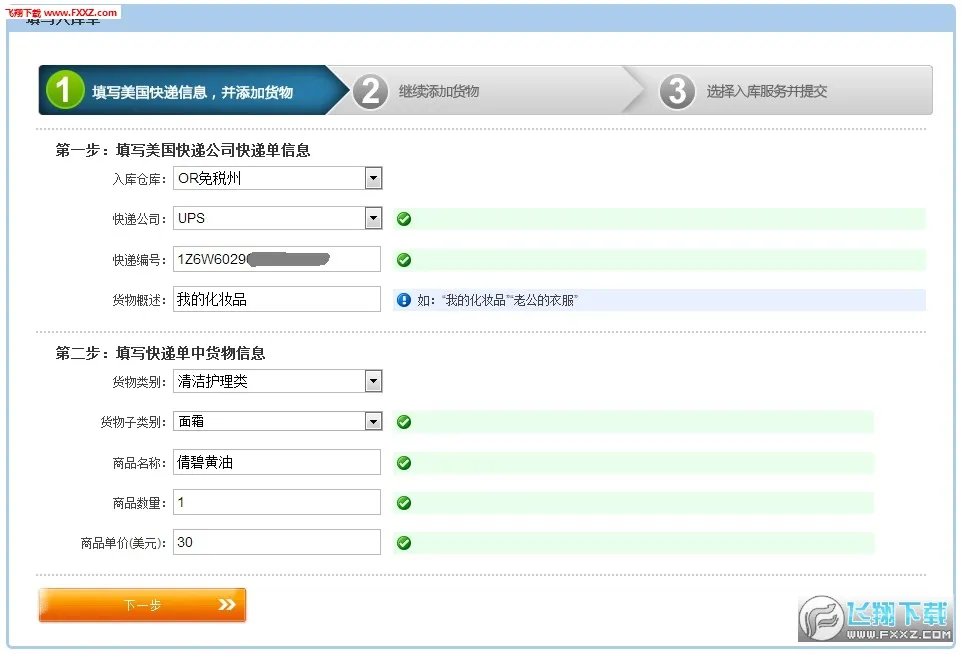Open the 货物类别 清洁护理类 dropdown
The width and height of the screenshot is (964, 654).
277,381
